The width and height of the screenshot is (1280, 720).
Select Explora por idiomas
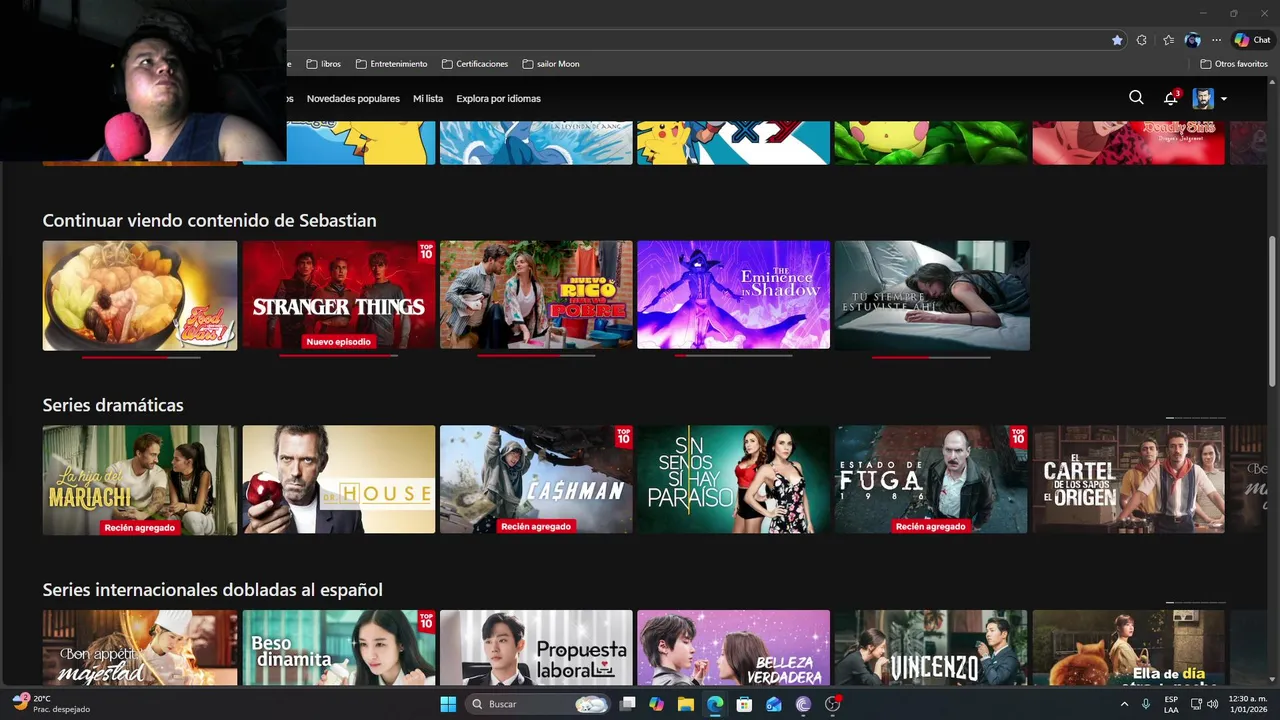click(498, 99)
